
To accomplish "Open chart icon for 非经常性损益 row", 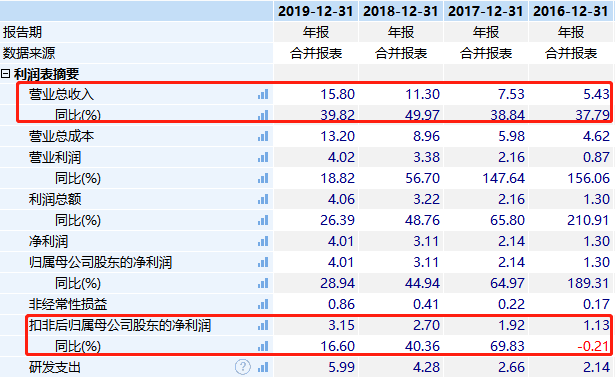I will tap(263, 304).
